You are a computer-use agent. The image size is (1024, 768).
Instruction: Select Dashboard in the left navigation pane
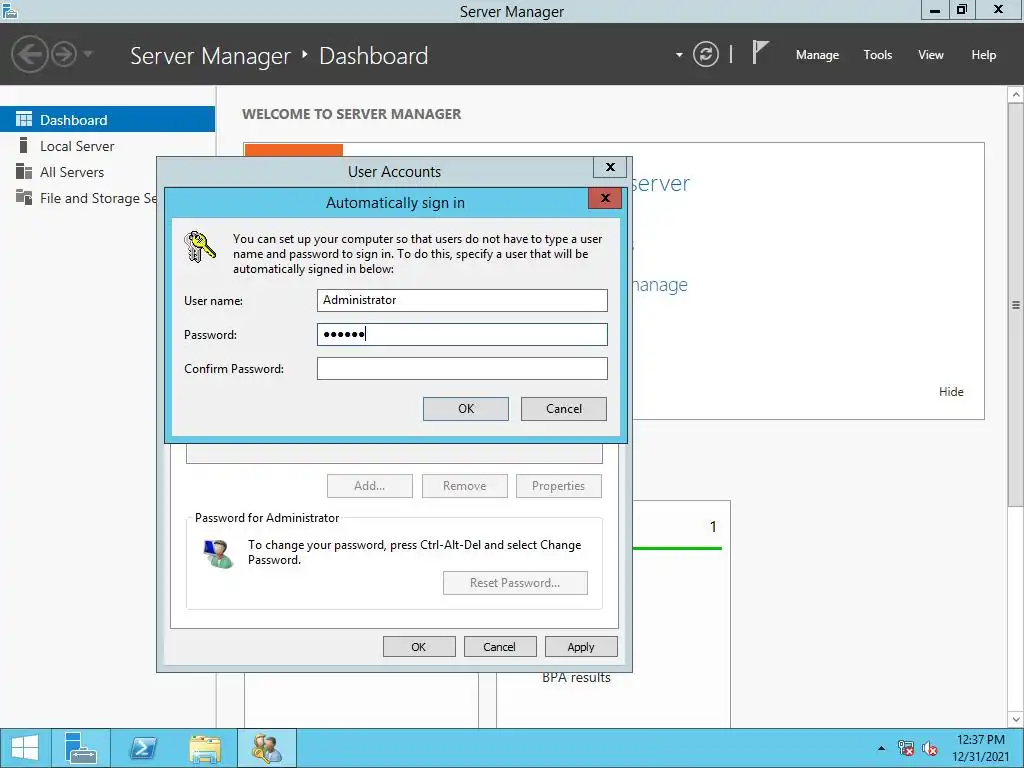(x=107, y=120)
